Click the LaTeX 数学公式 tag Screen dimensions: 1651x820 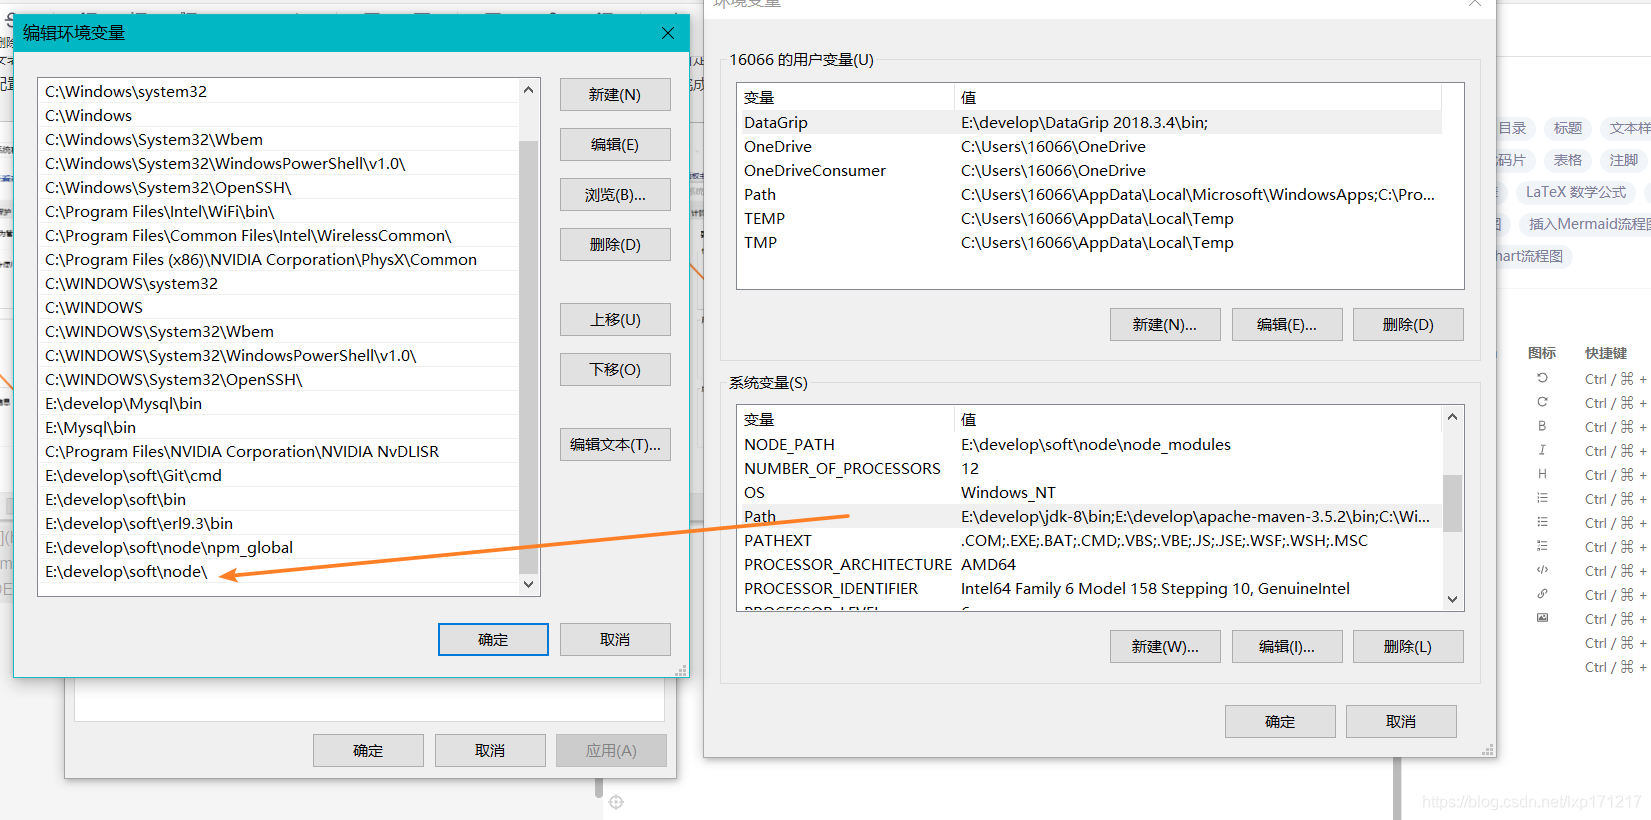click(x=1576, y=192)
